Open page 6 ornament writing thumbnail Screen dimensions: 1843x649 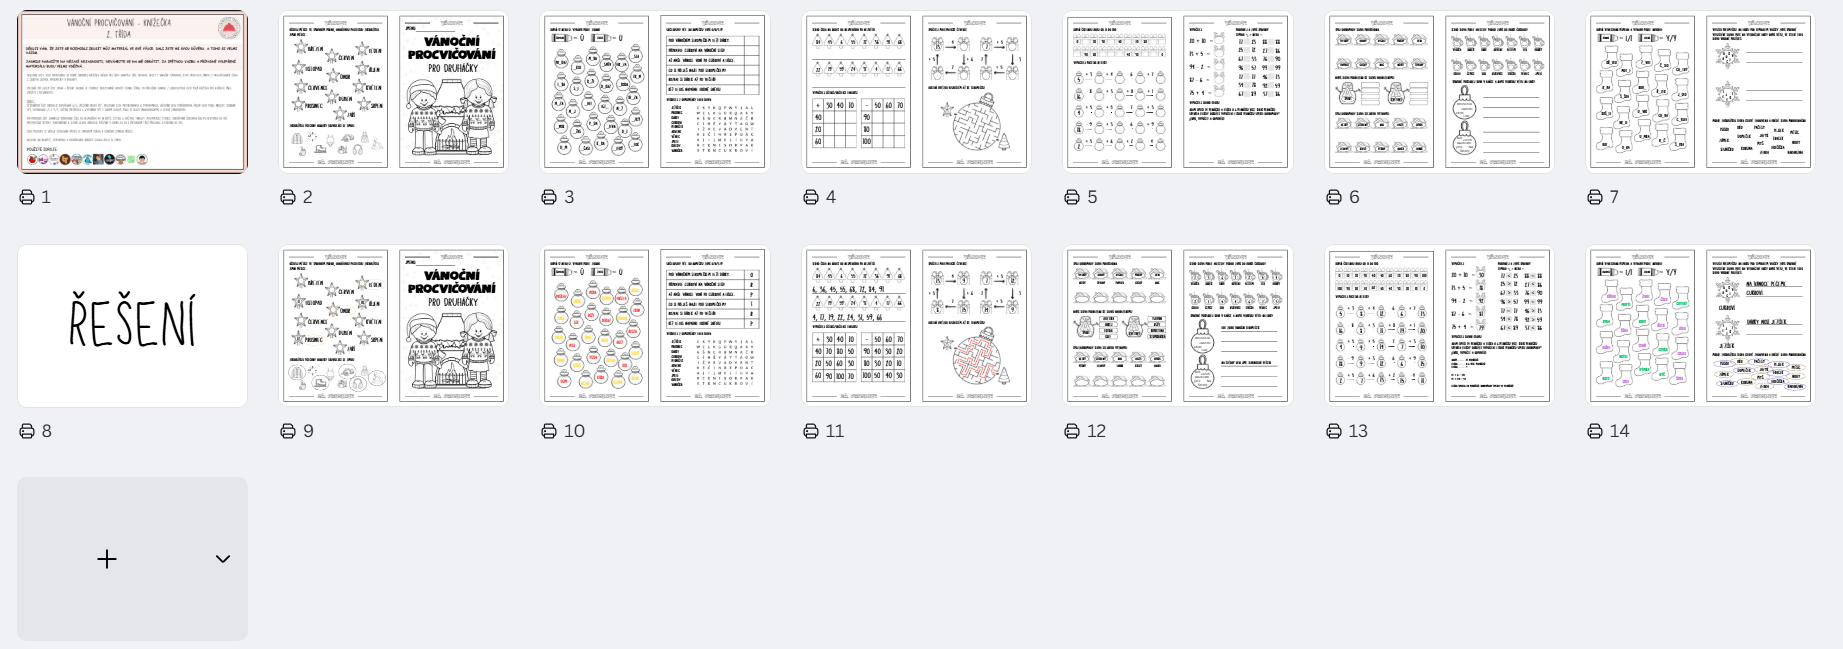pyautogui.click(x=1439, y=92)
